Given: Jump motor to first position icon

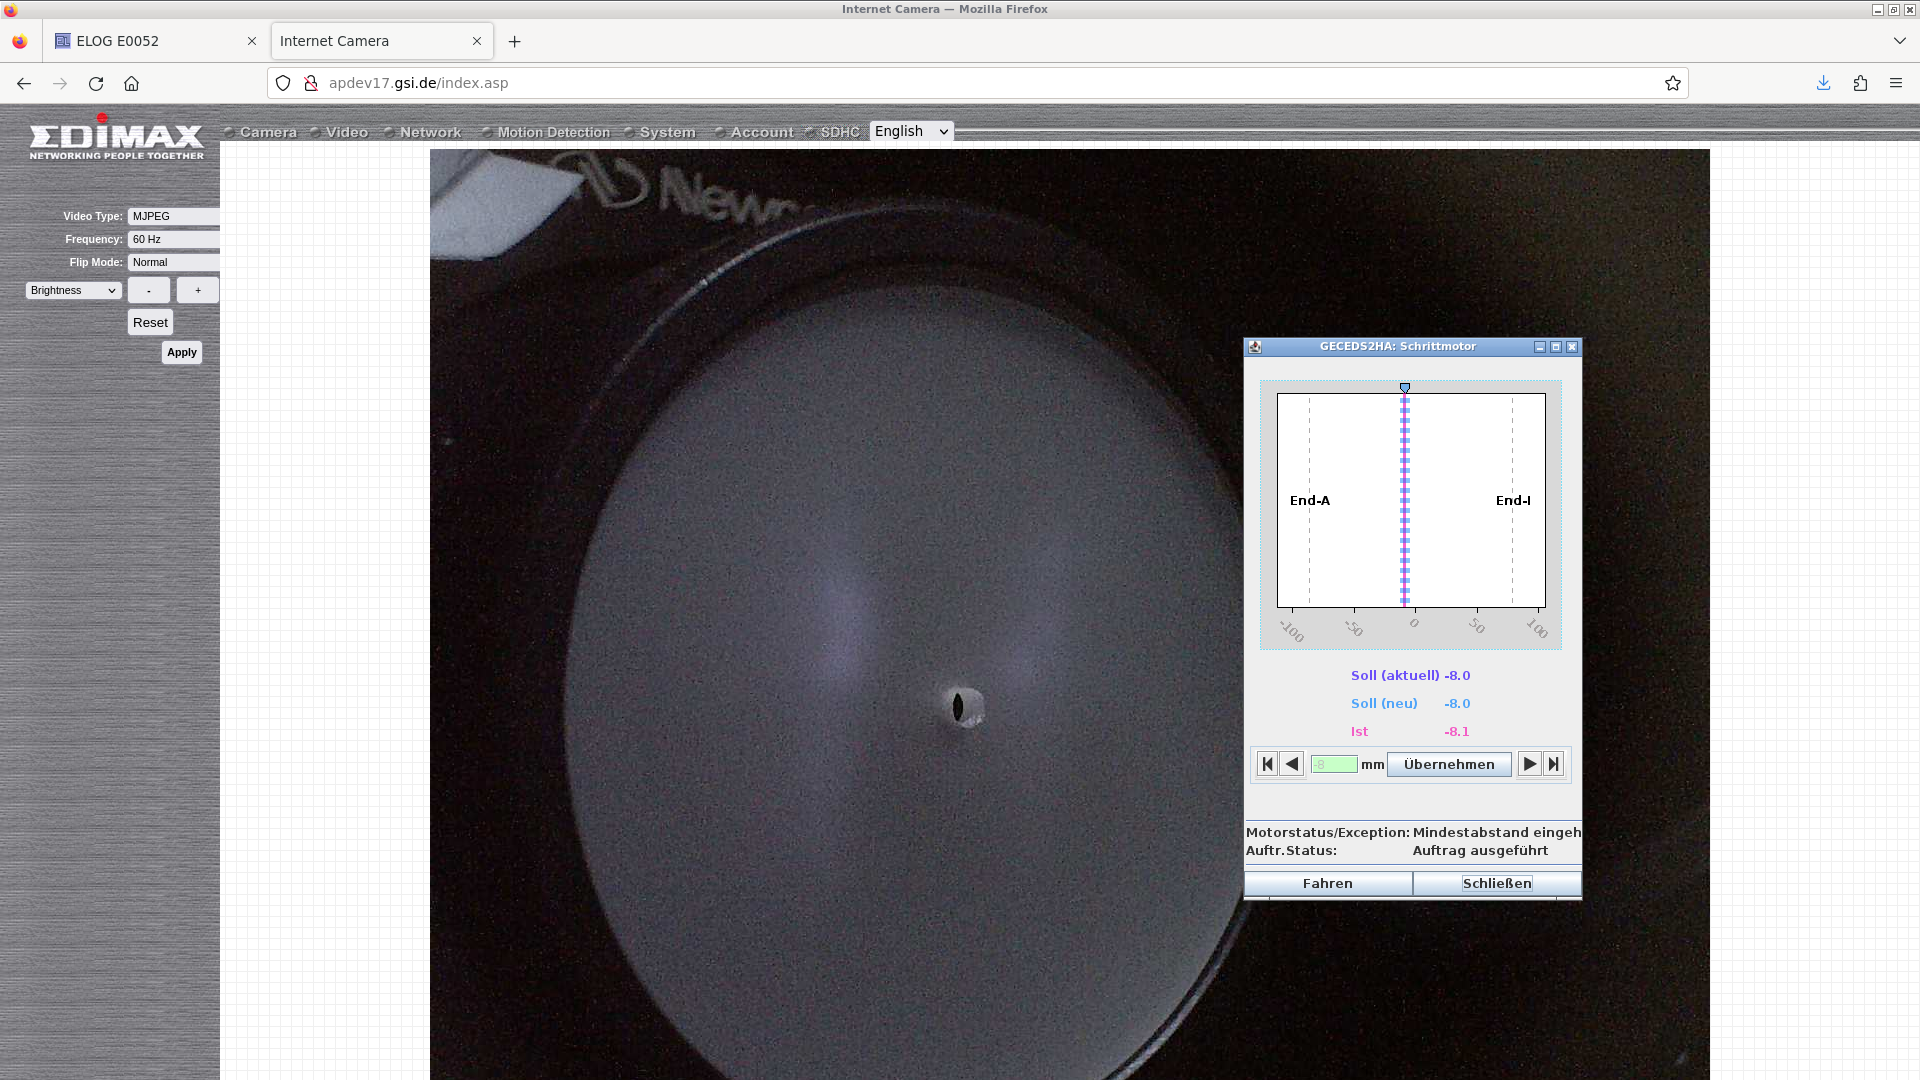Looking at the screenshot, I should (1267, 764).
